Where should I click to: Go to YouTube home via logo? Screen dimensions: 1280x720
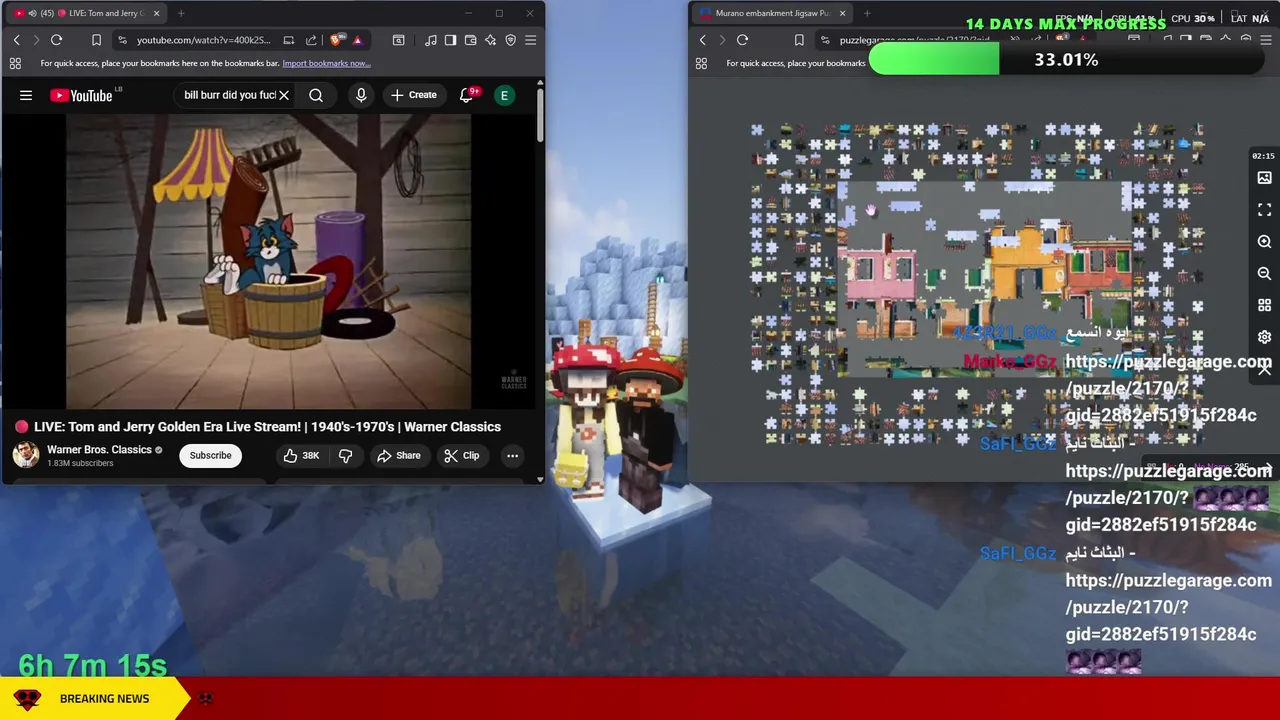tap(82, 95)
